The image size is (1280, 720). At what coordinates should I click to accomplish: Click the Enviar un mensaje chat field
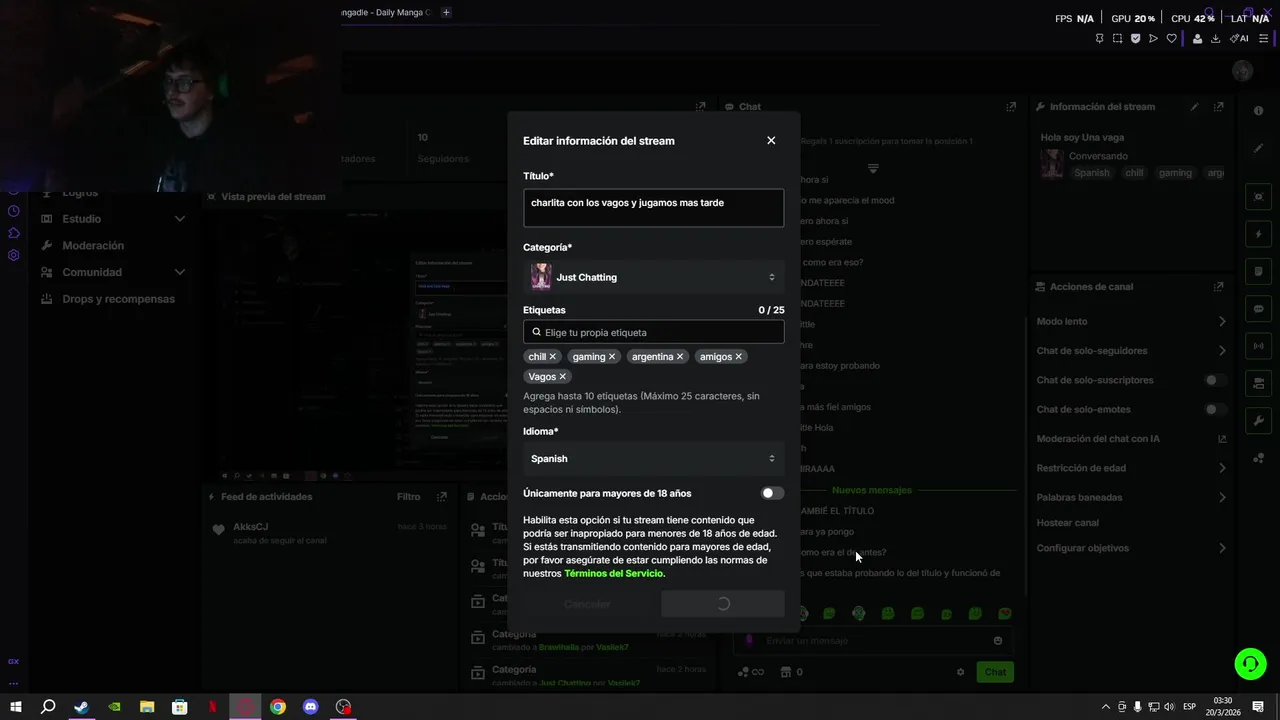tap(875, 641)
